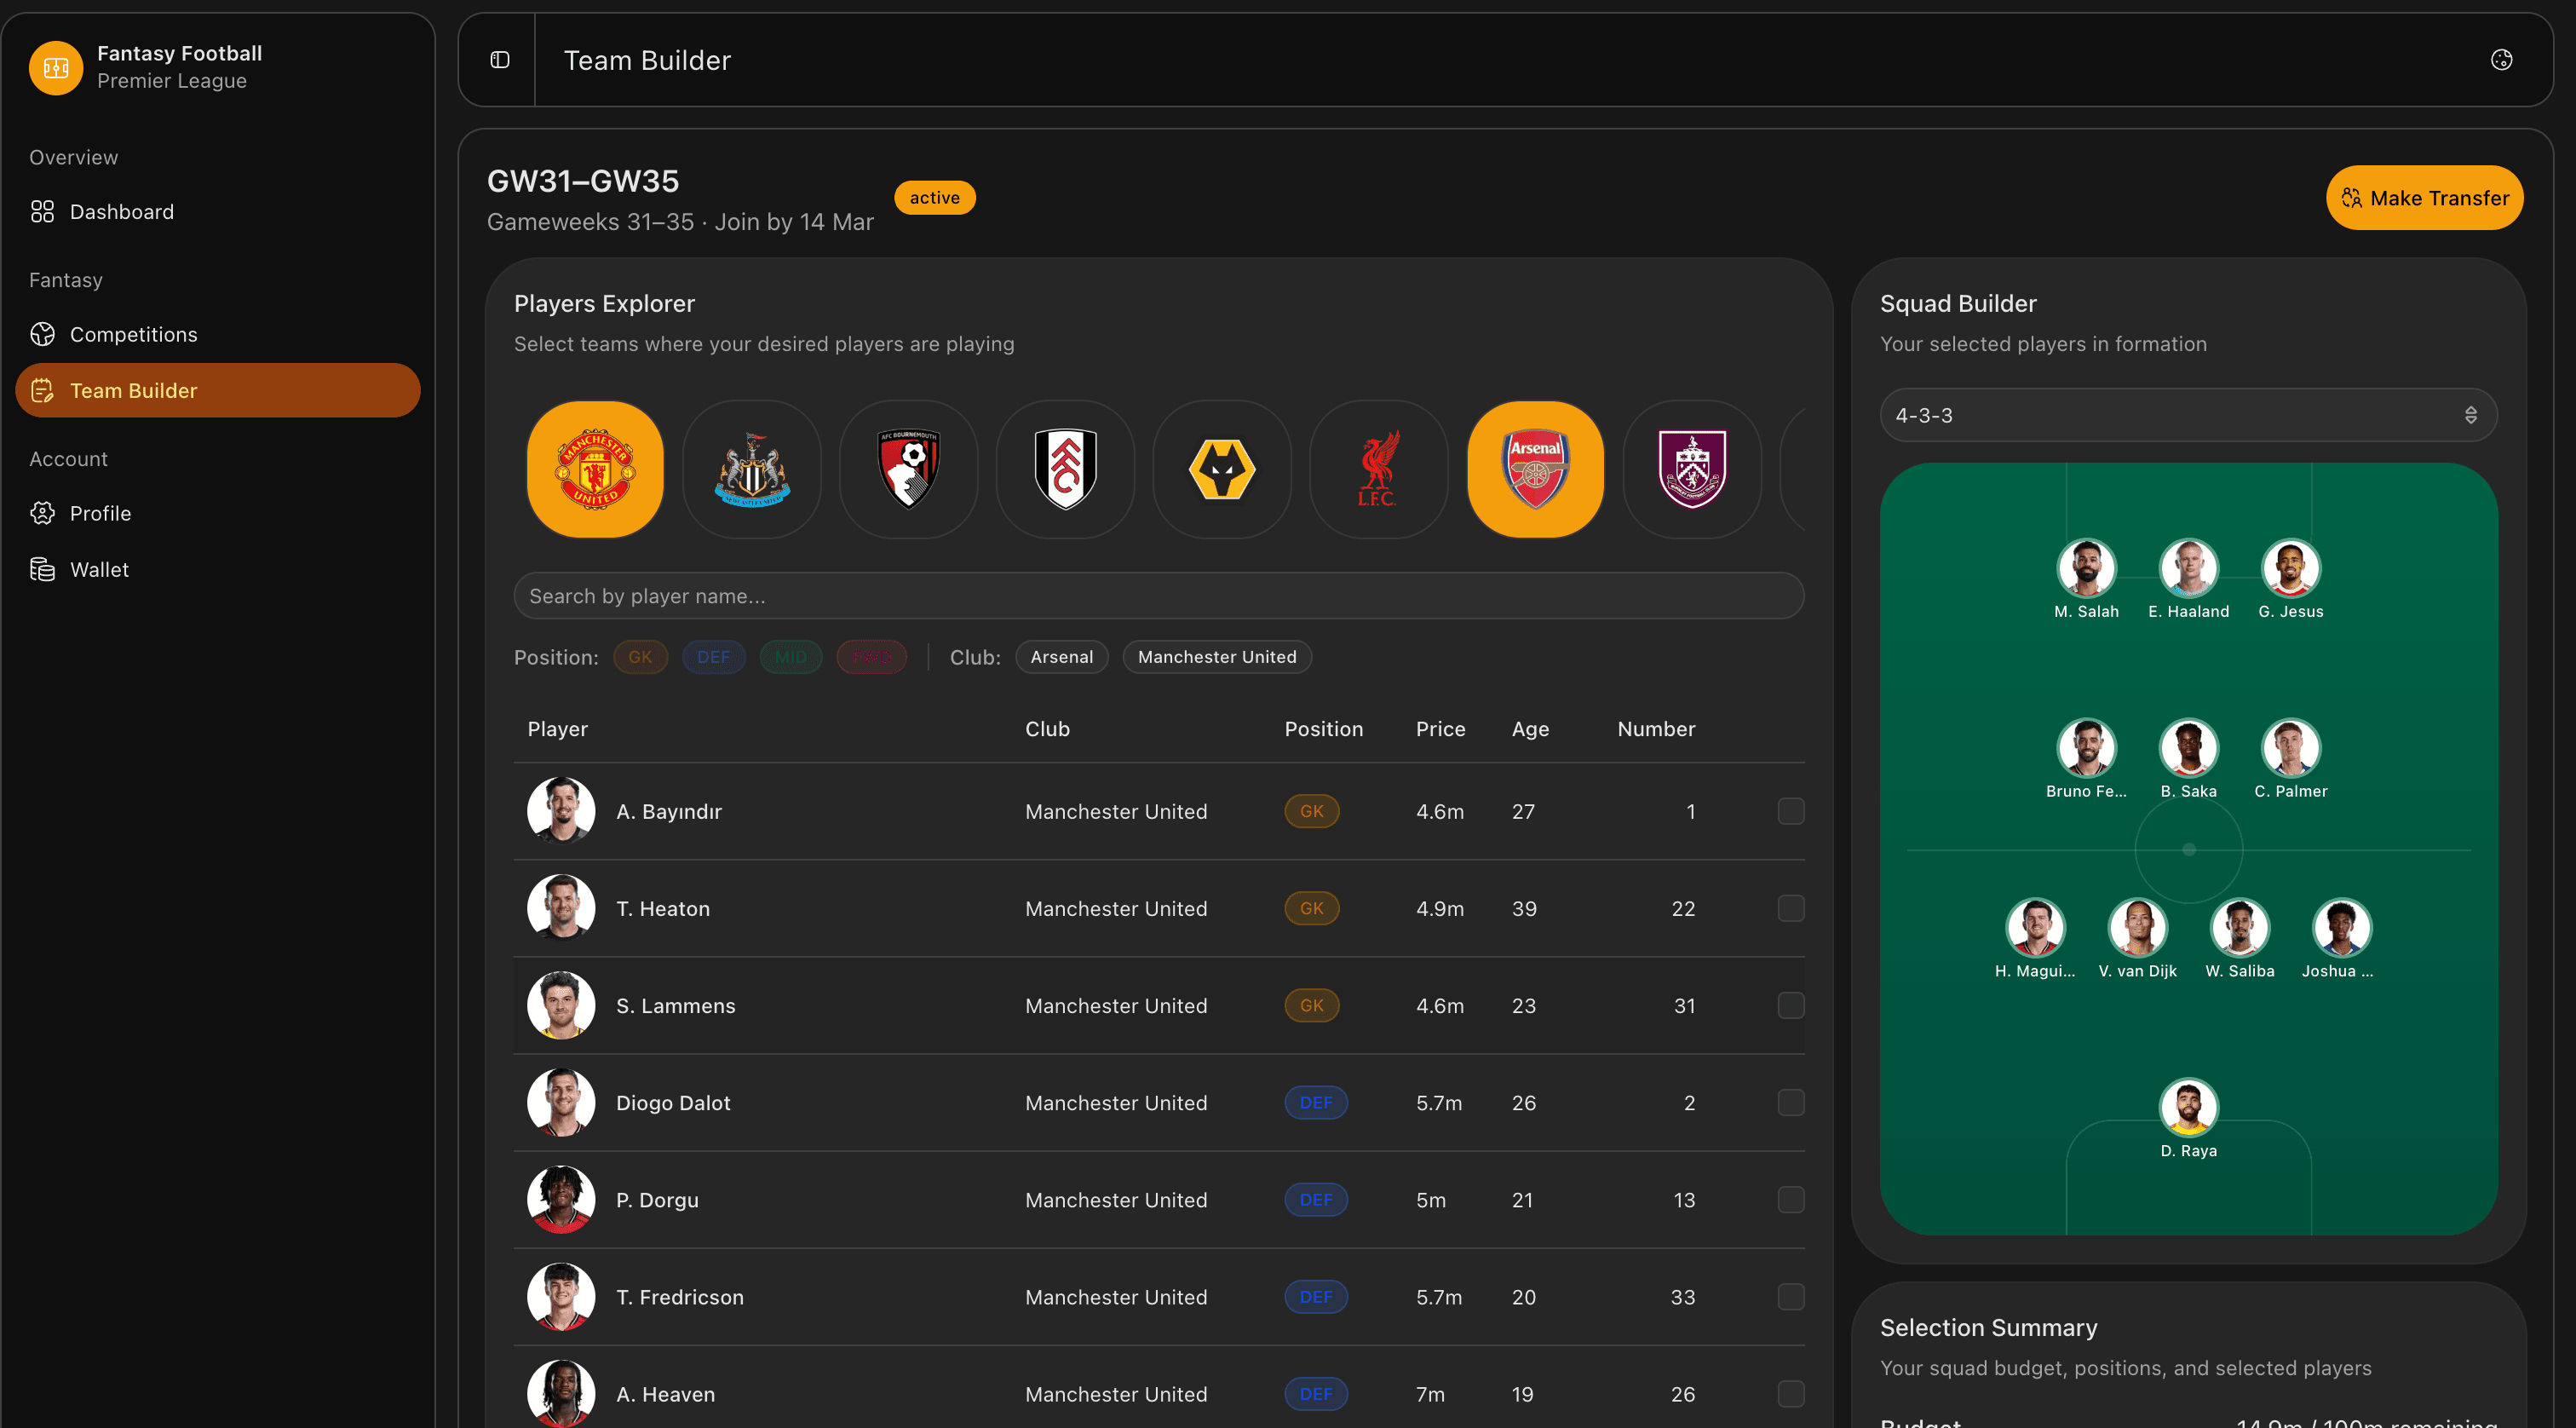The width and height of the screenshot is (2576, 1428).
Task: Click Bruno Fernandes avatar on pitch
Action: [2086, 748]
